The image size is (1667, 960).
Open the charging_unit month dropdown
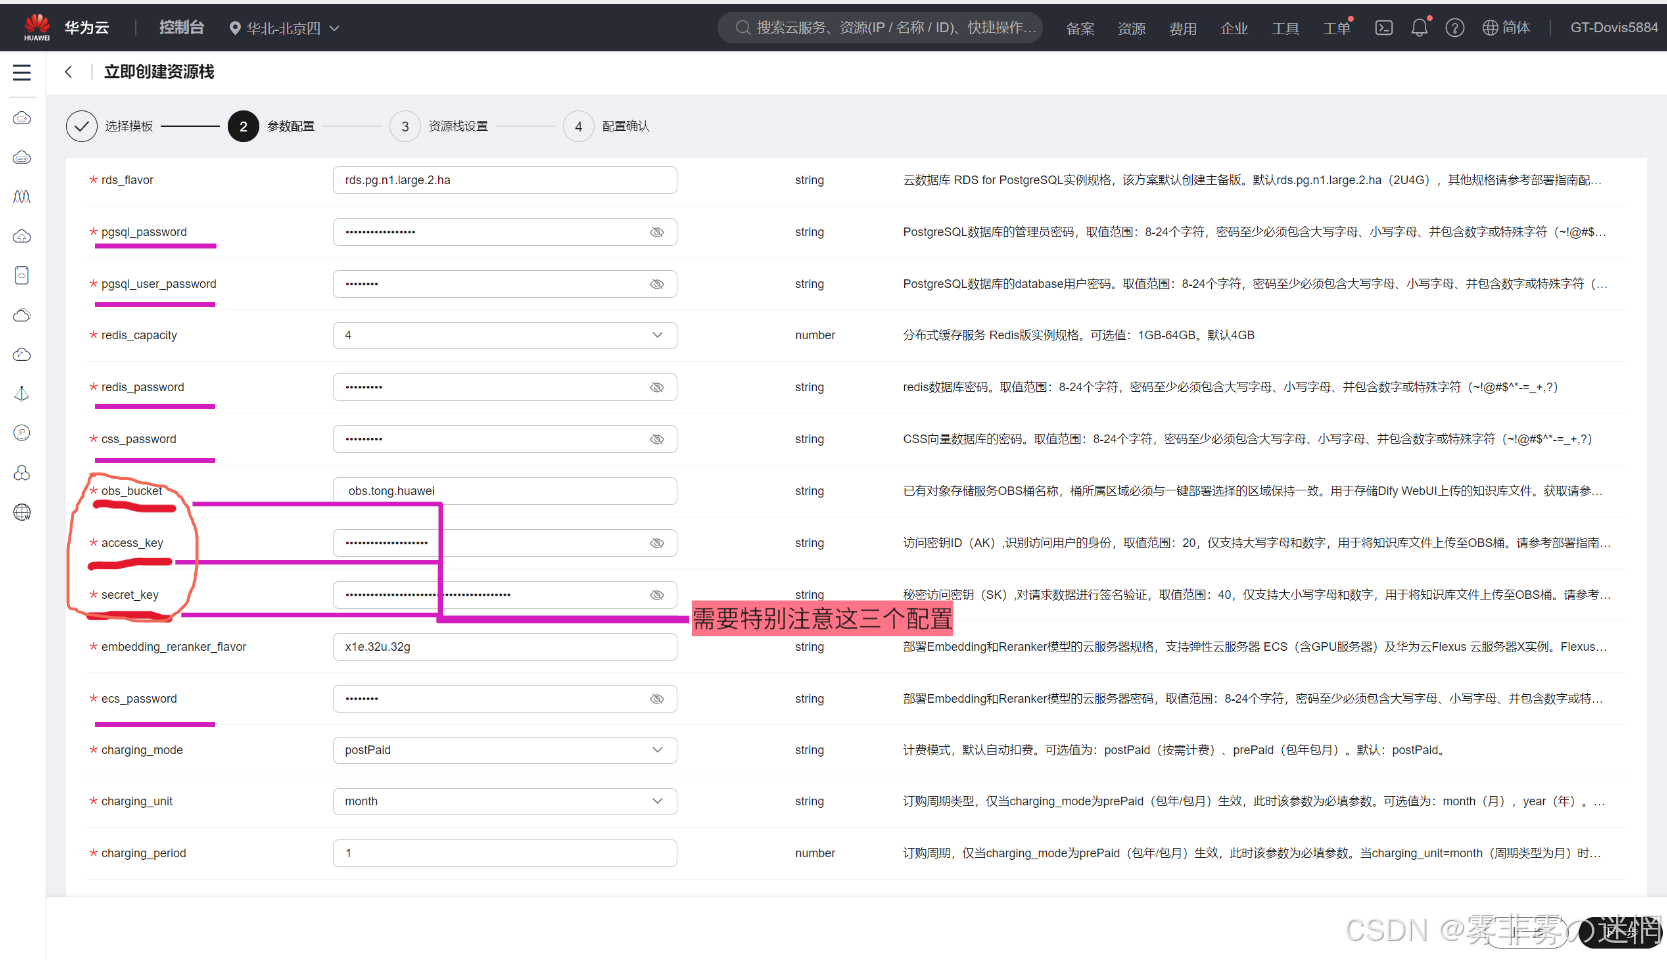(657, 801)
